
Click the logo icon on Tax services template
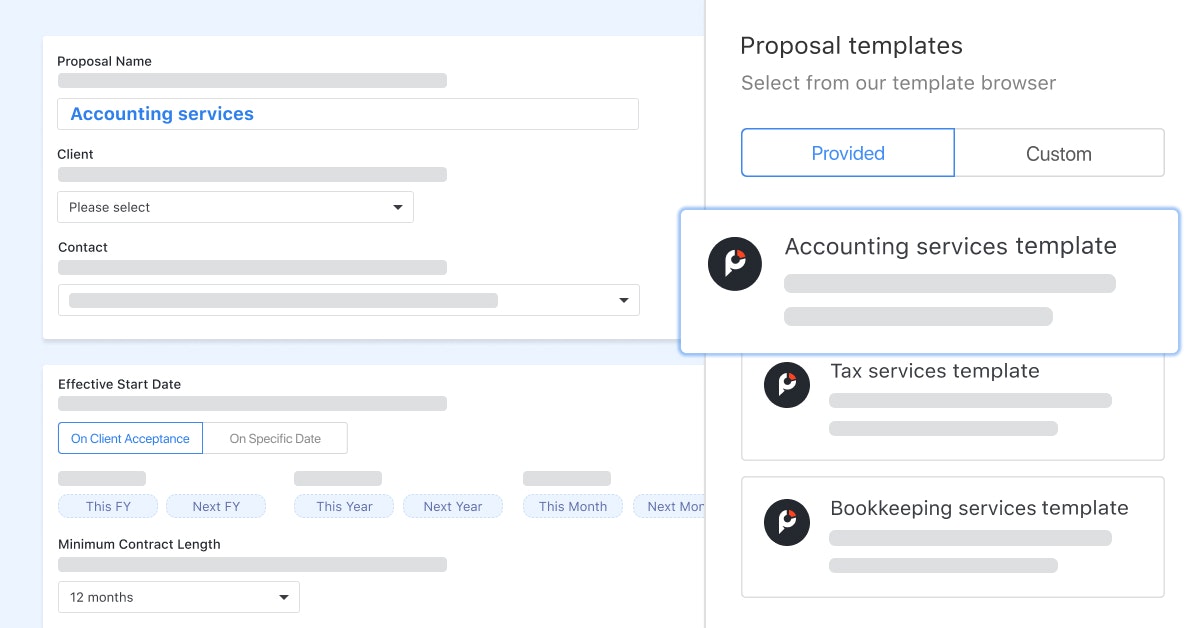point(787,385)
